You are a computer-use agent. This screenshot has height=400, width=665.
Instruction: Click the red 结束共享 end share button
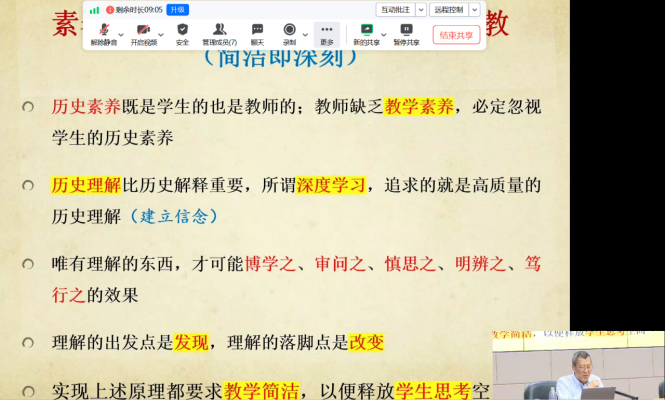(456, 35)
